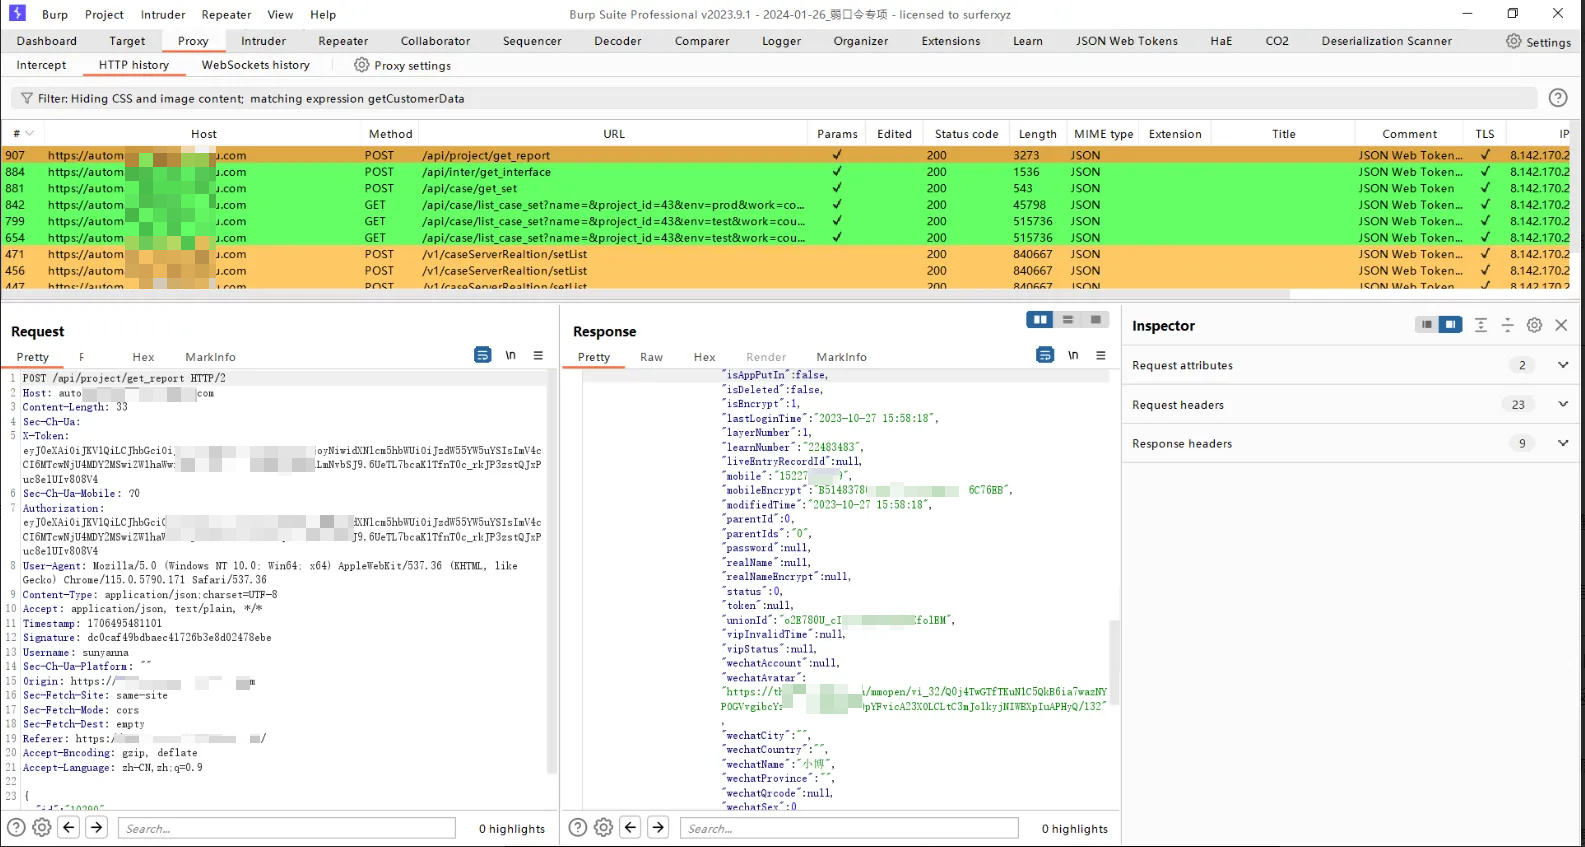Switch to the top-bottom stacked layout
Image resolution: width=1585 pixels, height=847 pixels.
[x=1068, y=320]
